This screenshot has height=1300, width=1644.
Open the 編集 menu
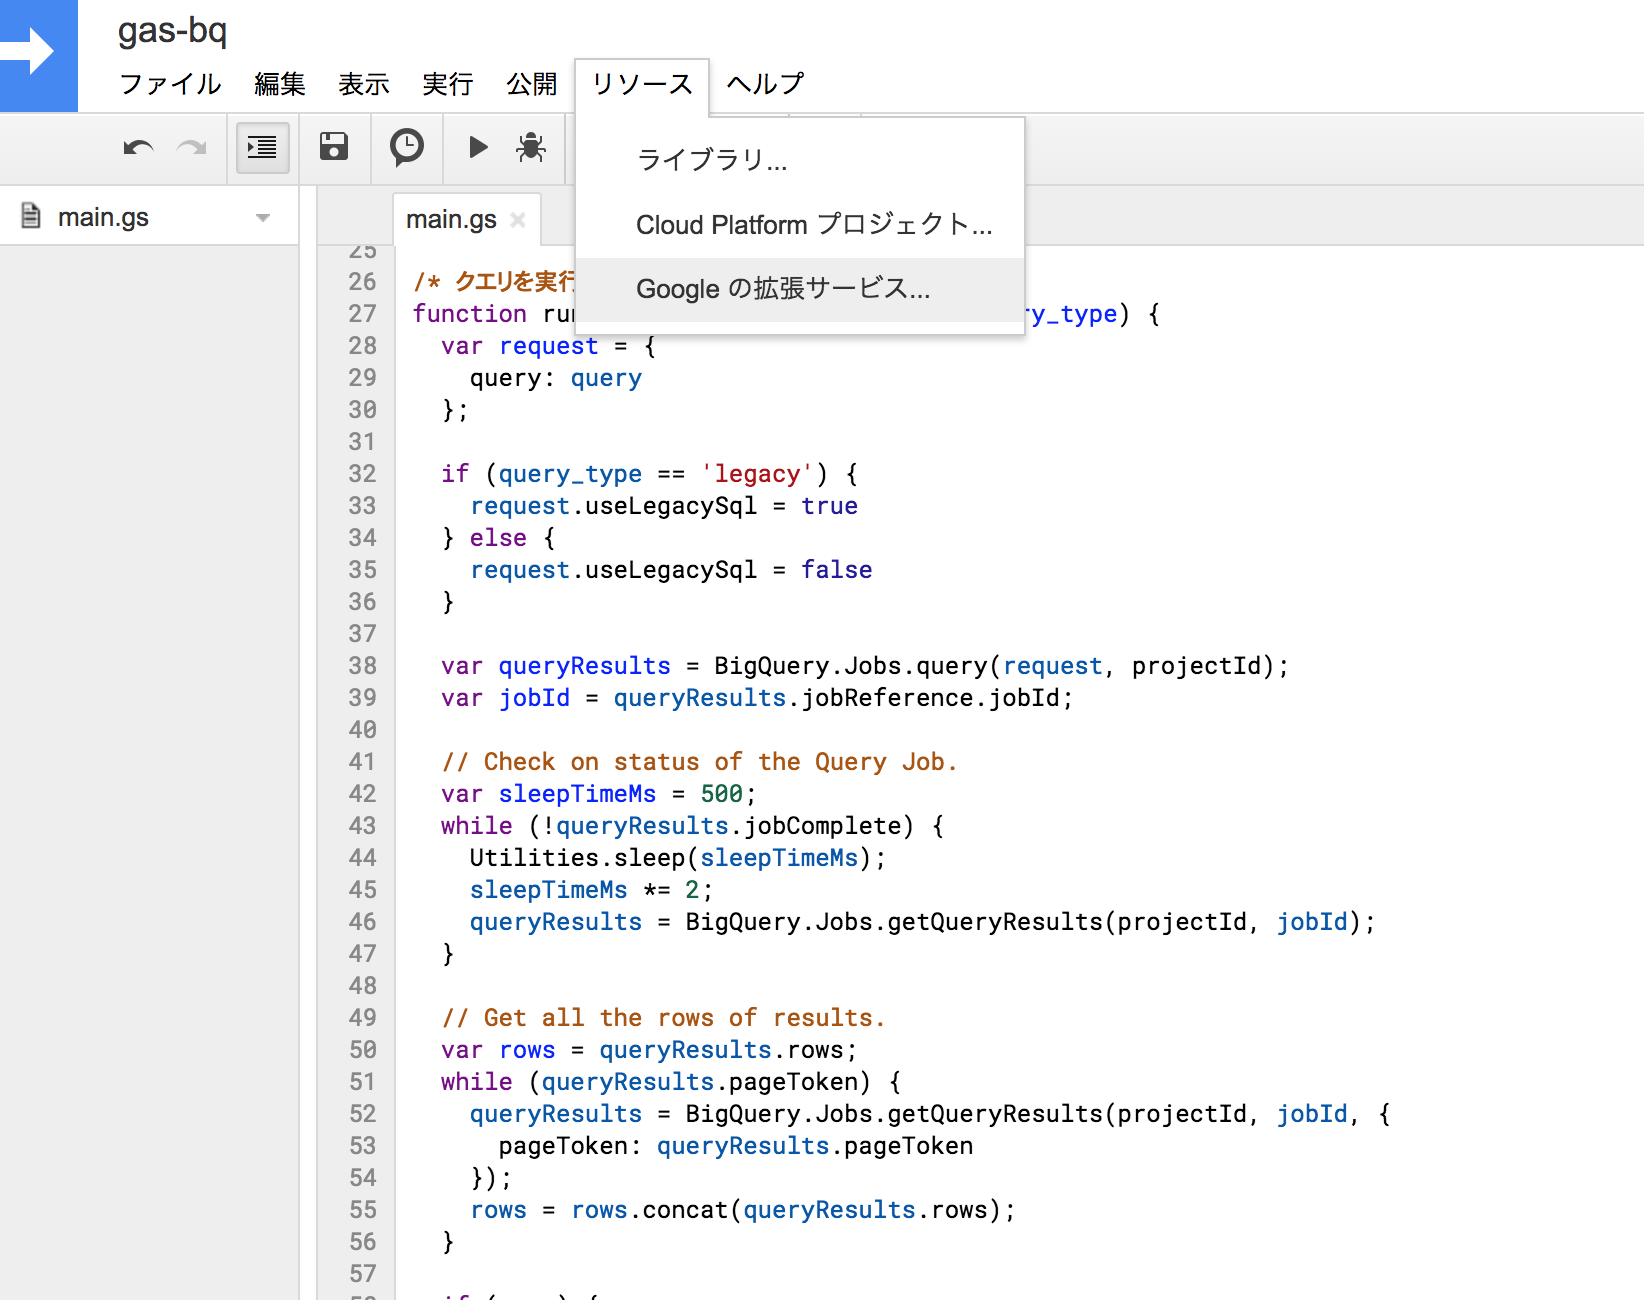[x=279, y=84]
